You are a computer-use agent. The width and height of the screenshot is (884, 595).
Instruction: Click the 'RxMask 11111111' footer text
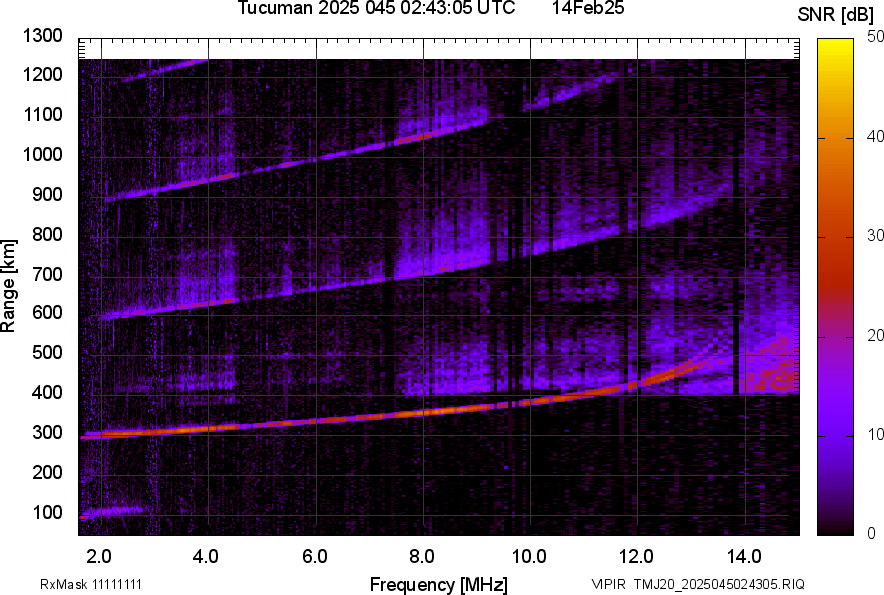click(x=91, y=584)
